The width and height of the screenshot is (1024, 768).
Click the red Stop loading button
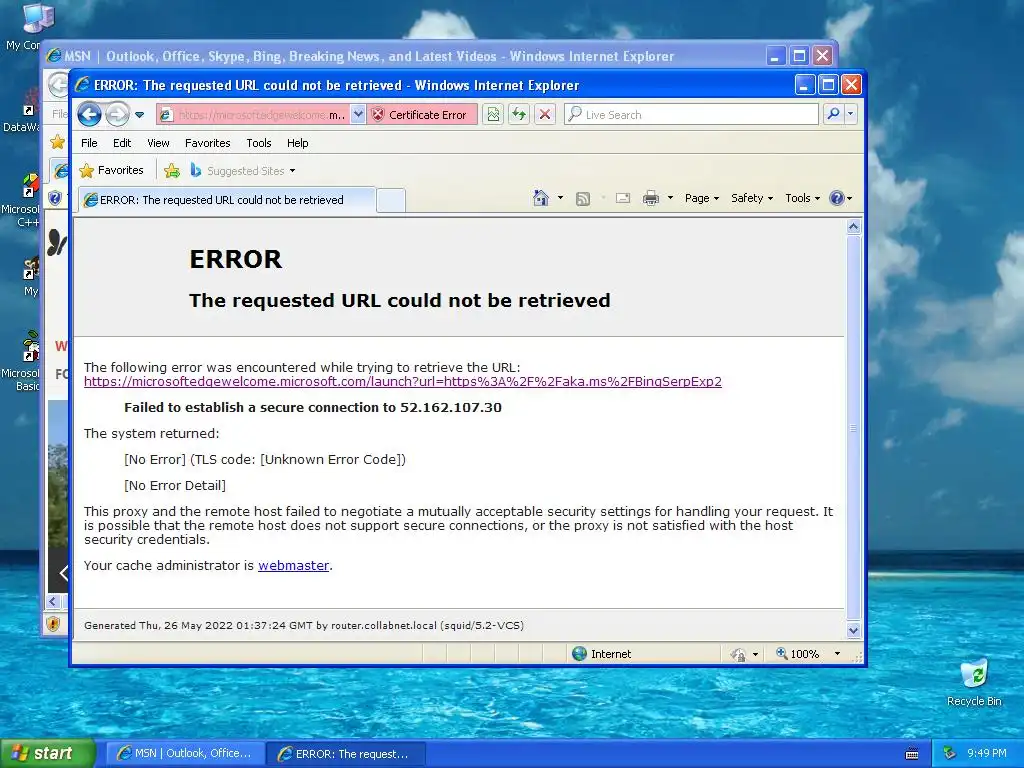545,115
